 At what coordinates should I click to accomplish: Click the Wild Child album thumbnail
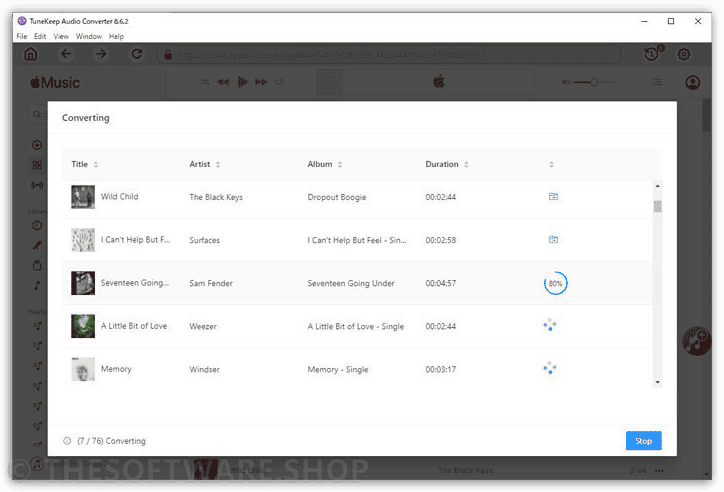point(83,197)
